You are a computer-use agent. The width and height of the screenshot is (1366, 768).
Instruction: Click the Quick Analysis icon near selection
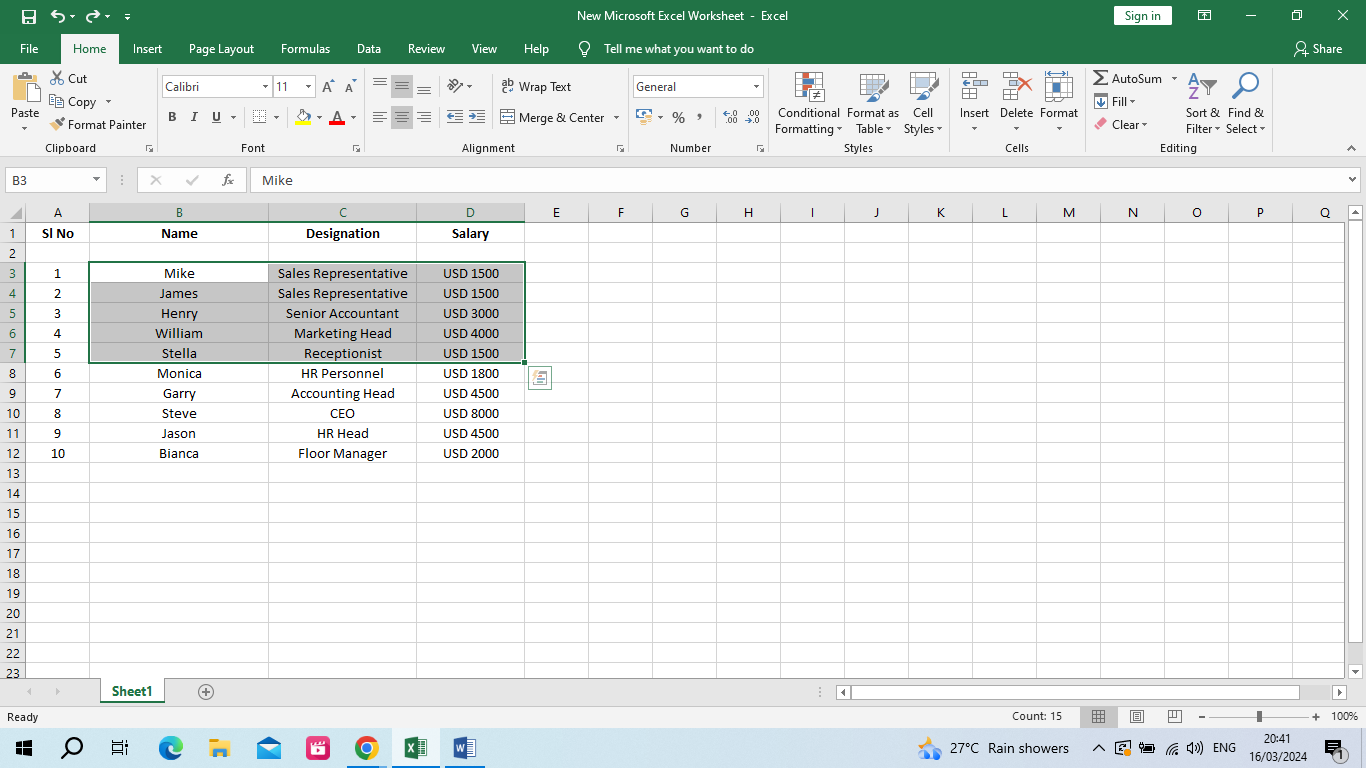(x=540, y=378)
